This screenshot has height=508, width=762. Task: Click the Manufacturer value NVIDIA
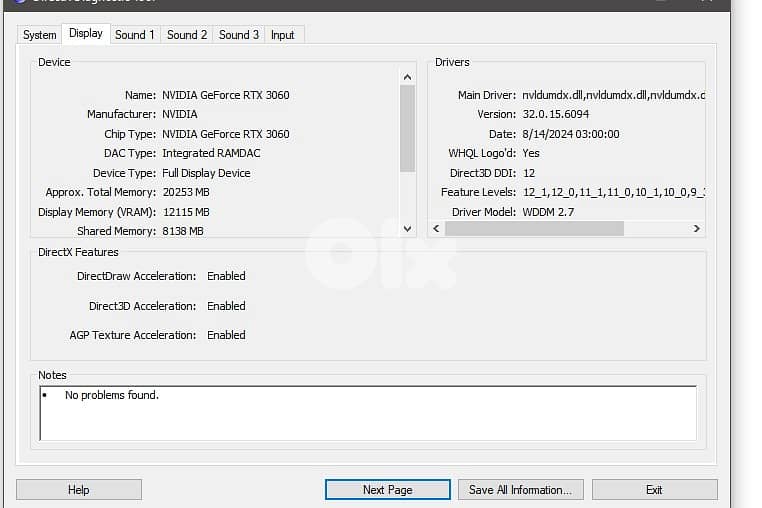[180, 114]
